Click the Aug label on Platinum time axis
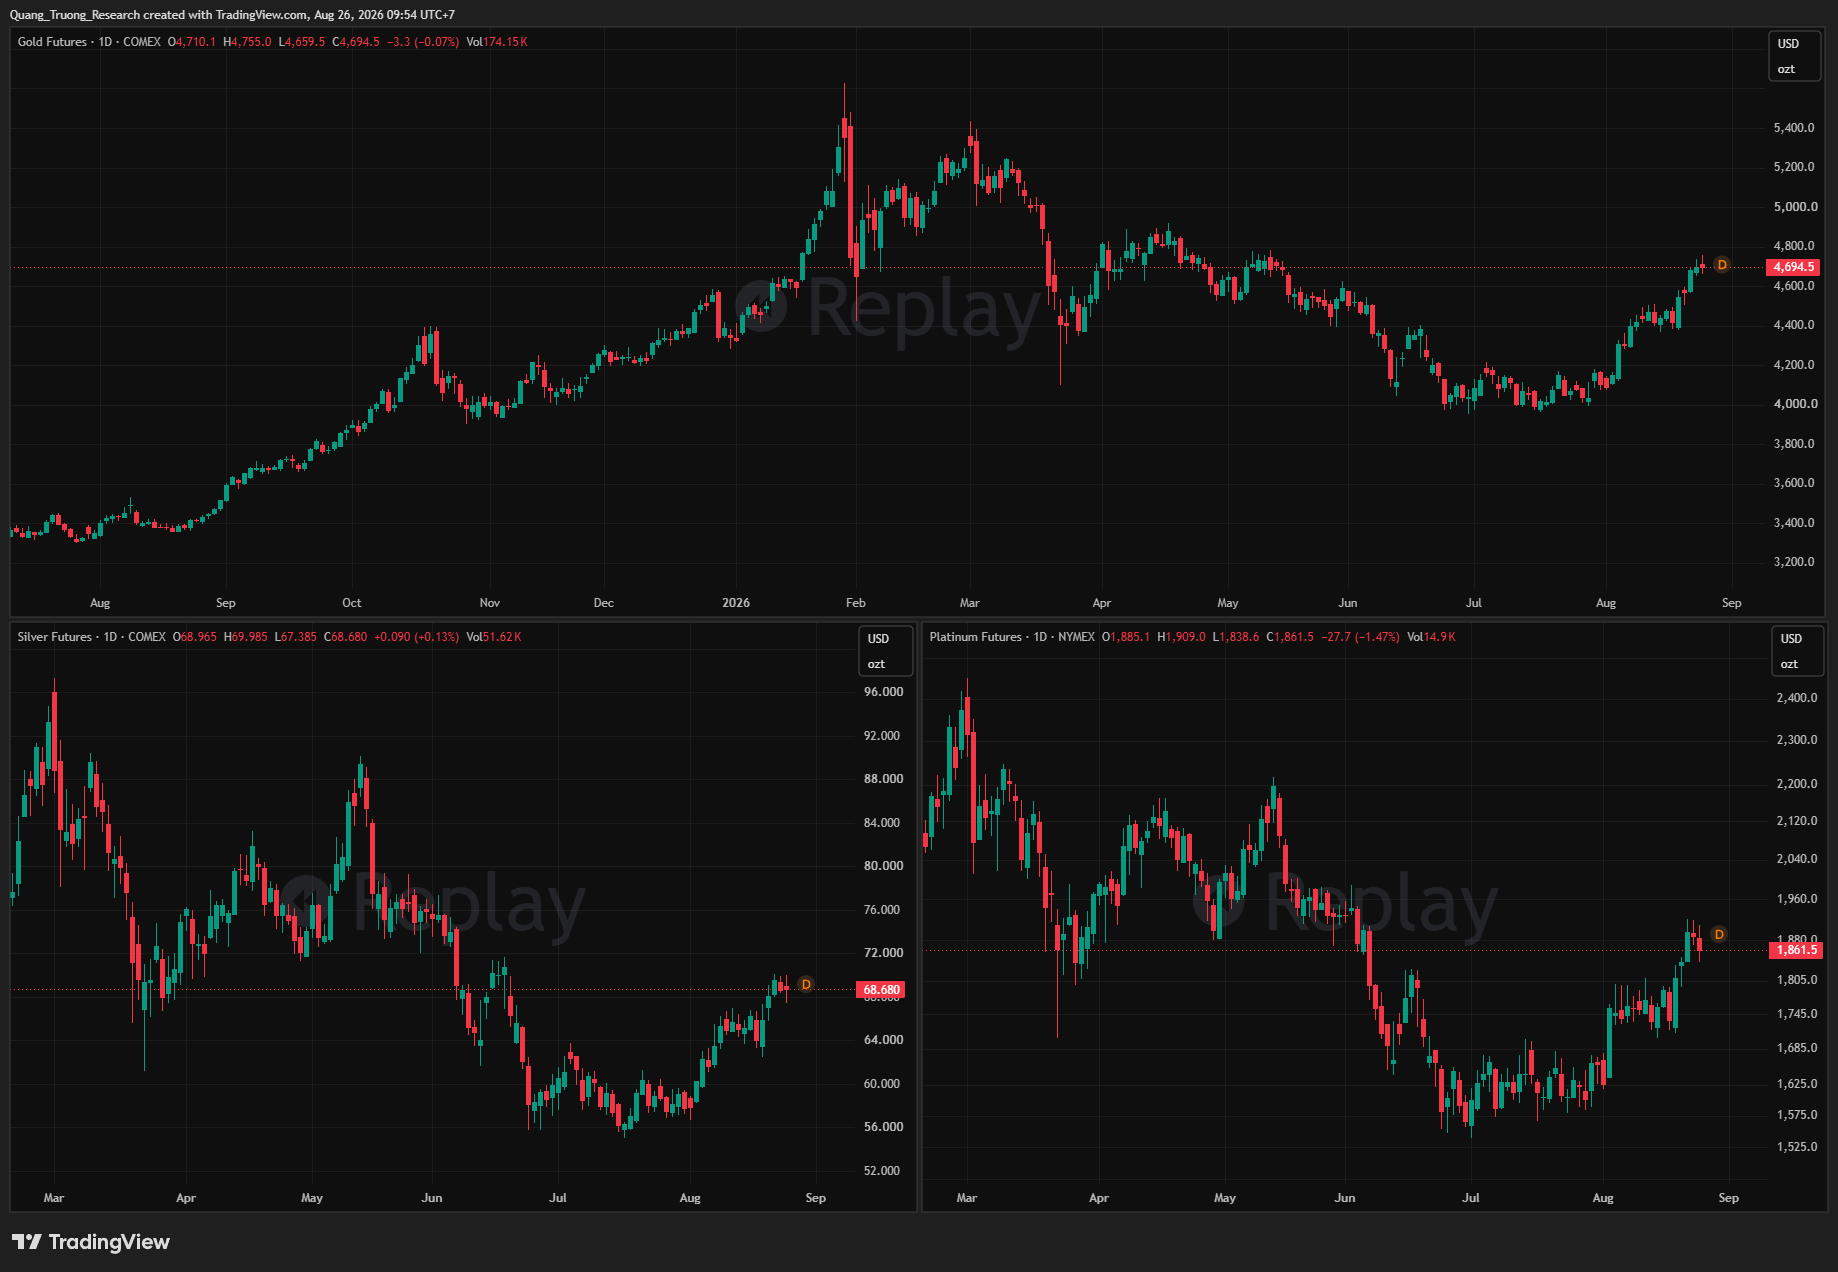Image resolution: width=1838 pixels, height=1272 pixels. click(x=1603, y=1198)
